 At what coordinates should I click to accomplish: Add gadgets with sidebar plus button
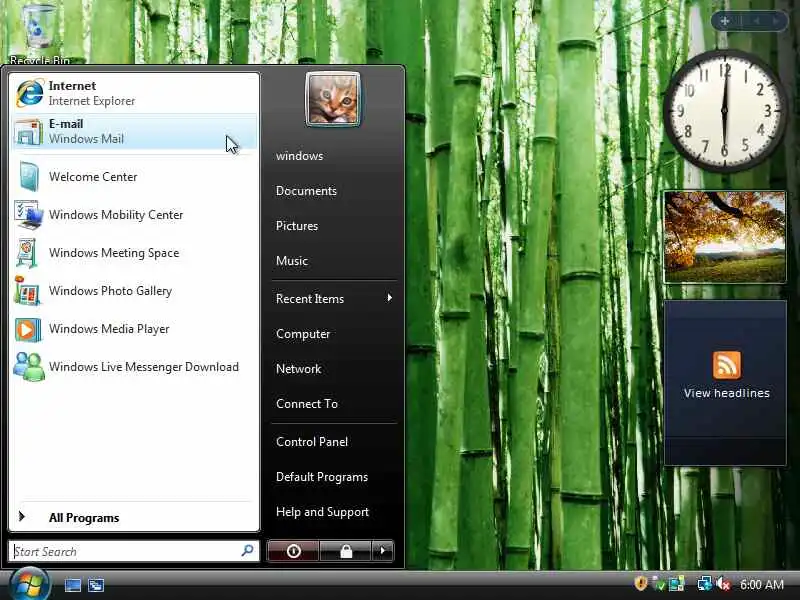point(724,21)
